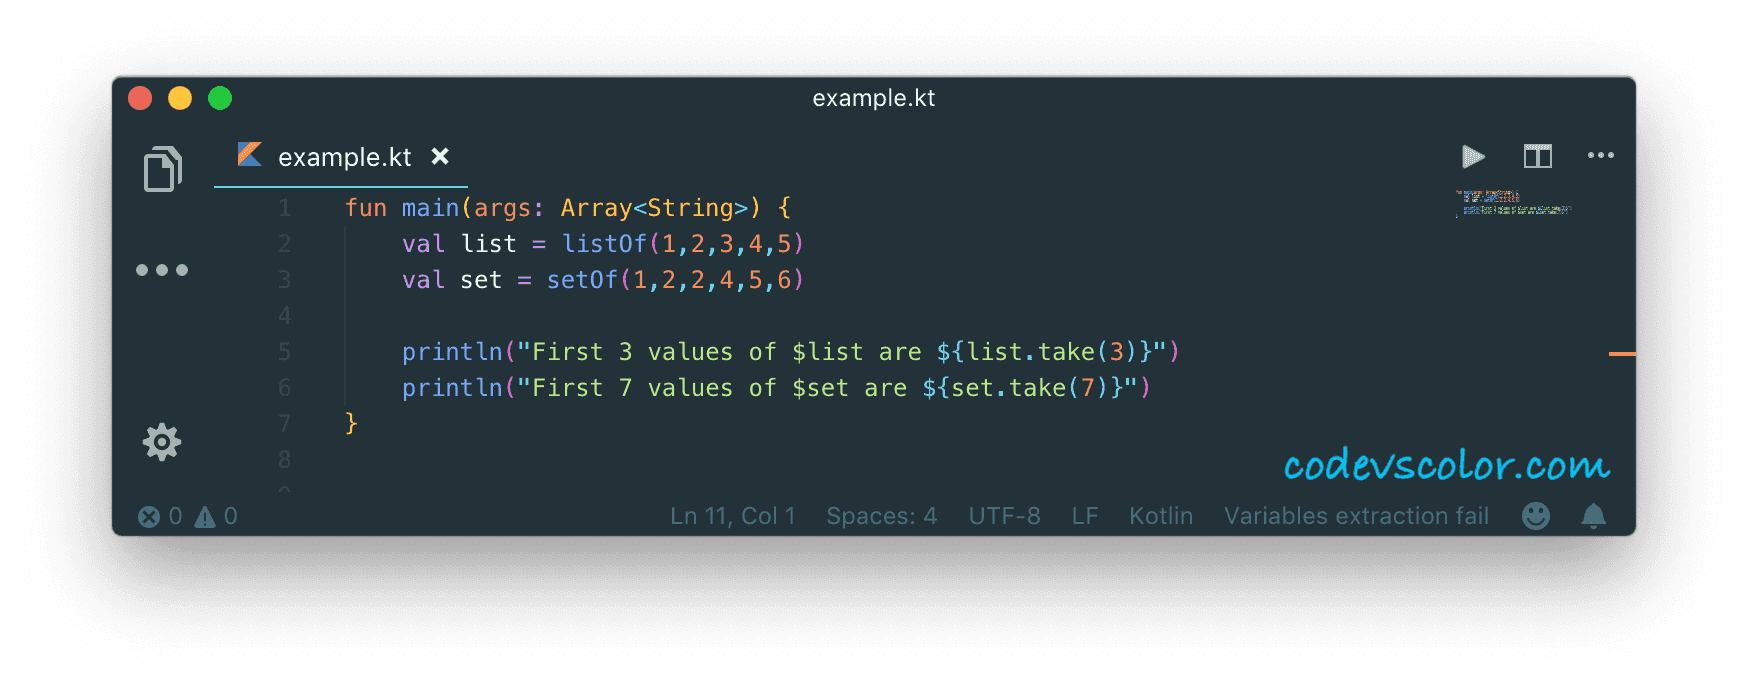Open Ln 11, Col 1 go-to-line

(732, 516)
